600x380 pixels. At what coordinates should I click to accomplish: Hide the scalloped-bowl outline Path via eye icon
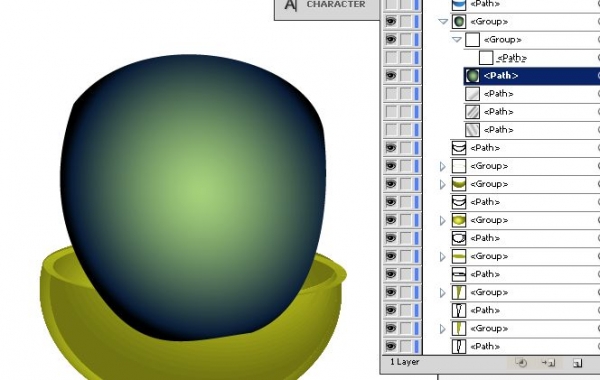coord(391,238)
